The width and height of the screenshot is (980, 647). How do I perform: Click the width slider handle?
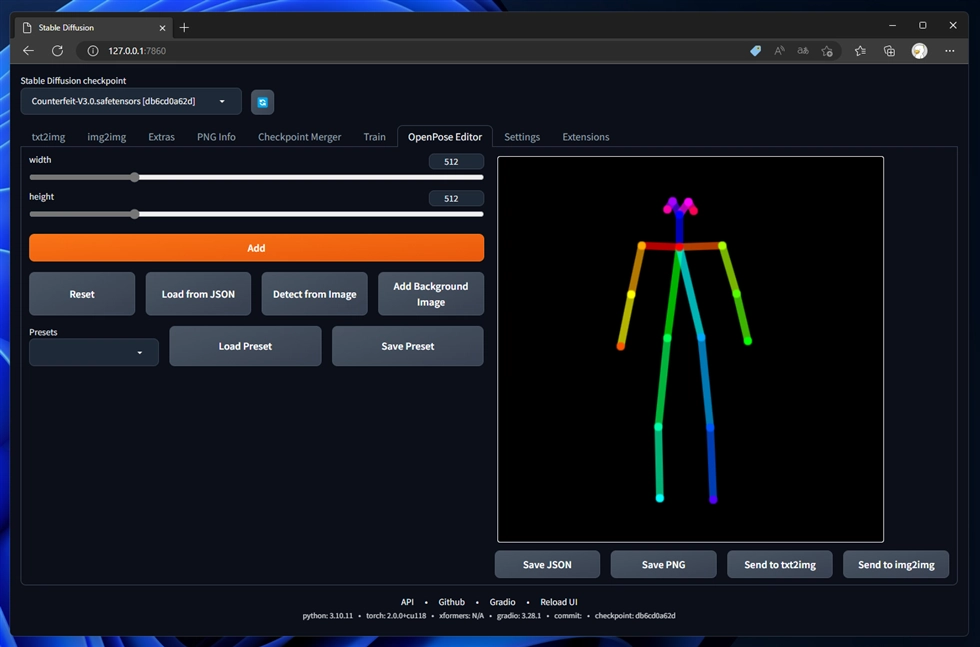pos(135,177)
